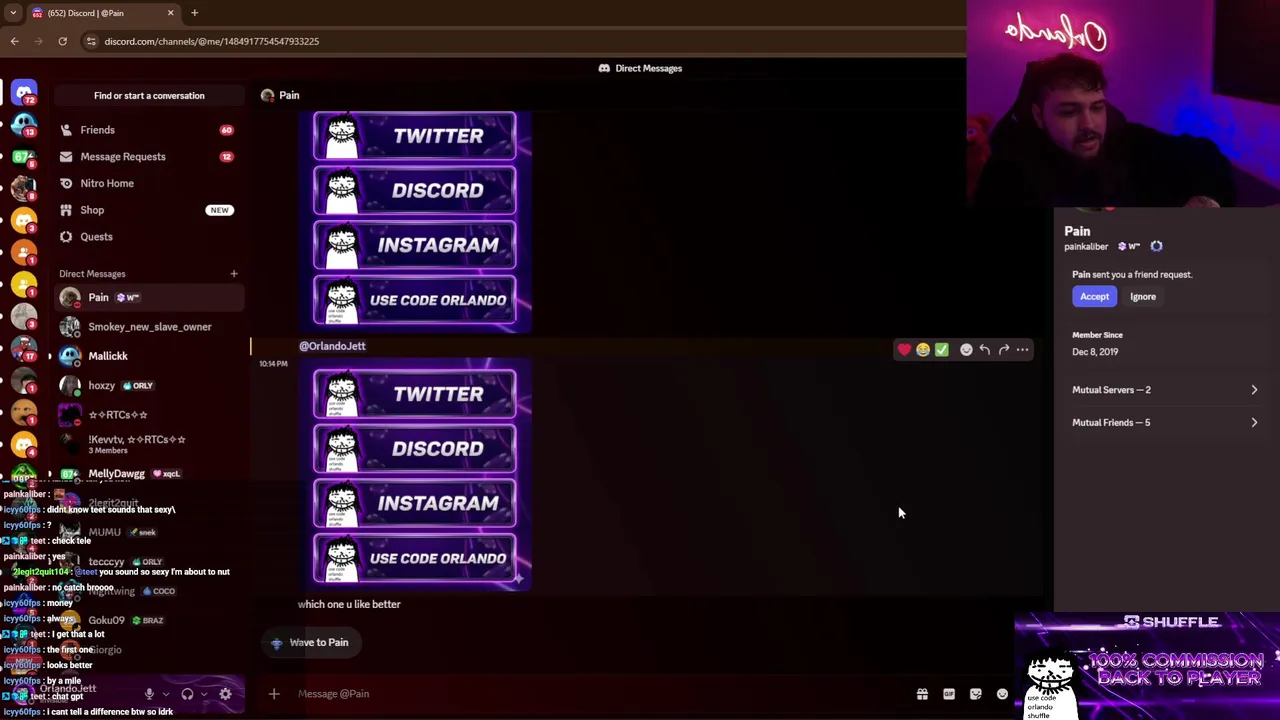Select the Shop menu item
Image resolution: width=1280 pixels, height=720 pixels.
click(149, 210)
